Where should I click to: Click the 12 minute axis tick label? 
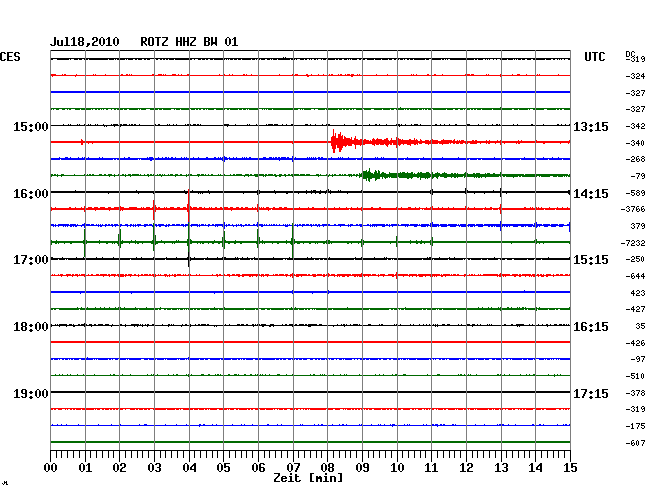click(466, 468)
